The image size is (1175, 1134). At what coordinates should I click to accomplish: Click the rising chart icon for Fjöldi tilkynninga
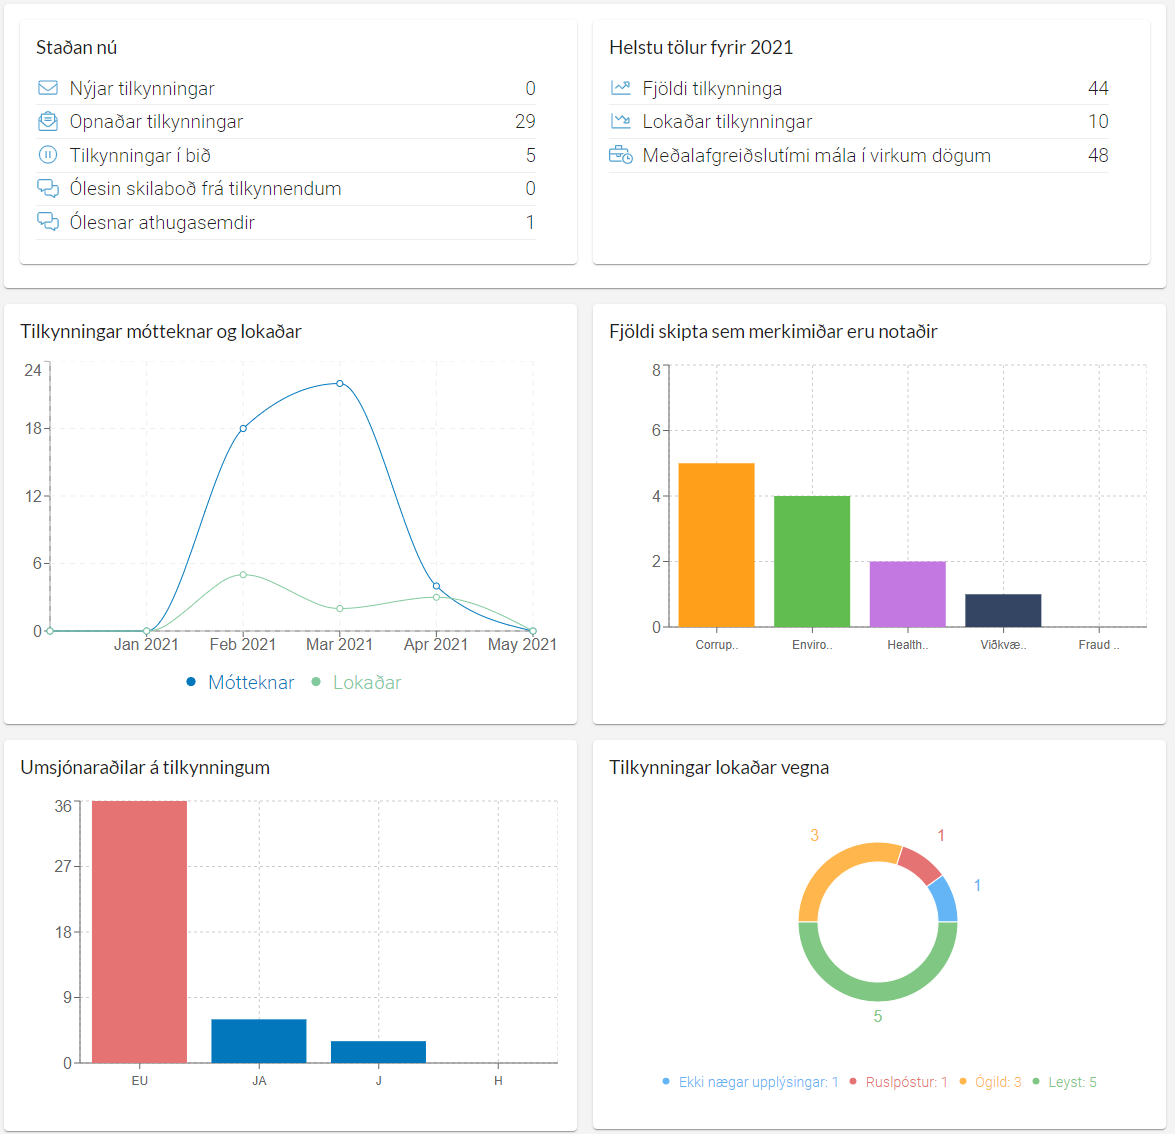(621, 88)
